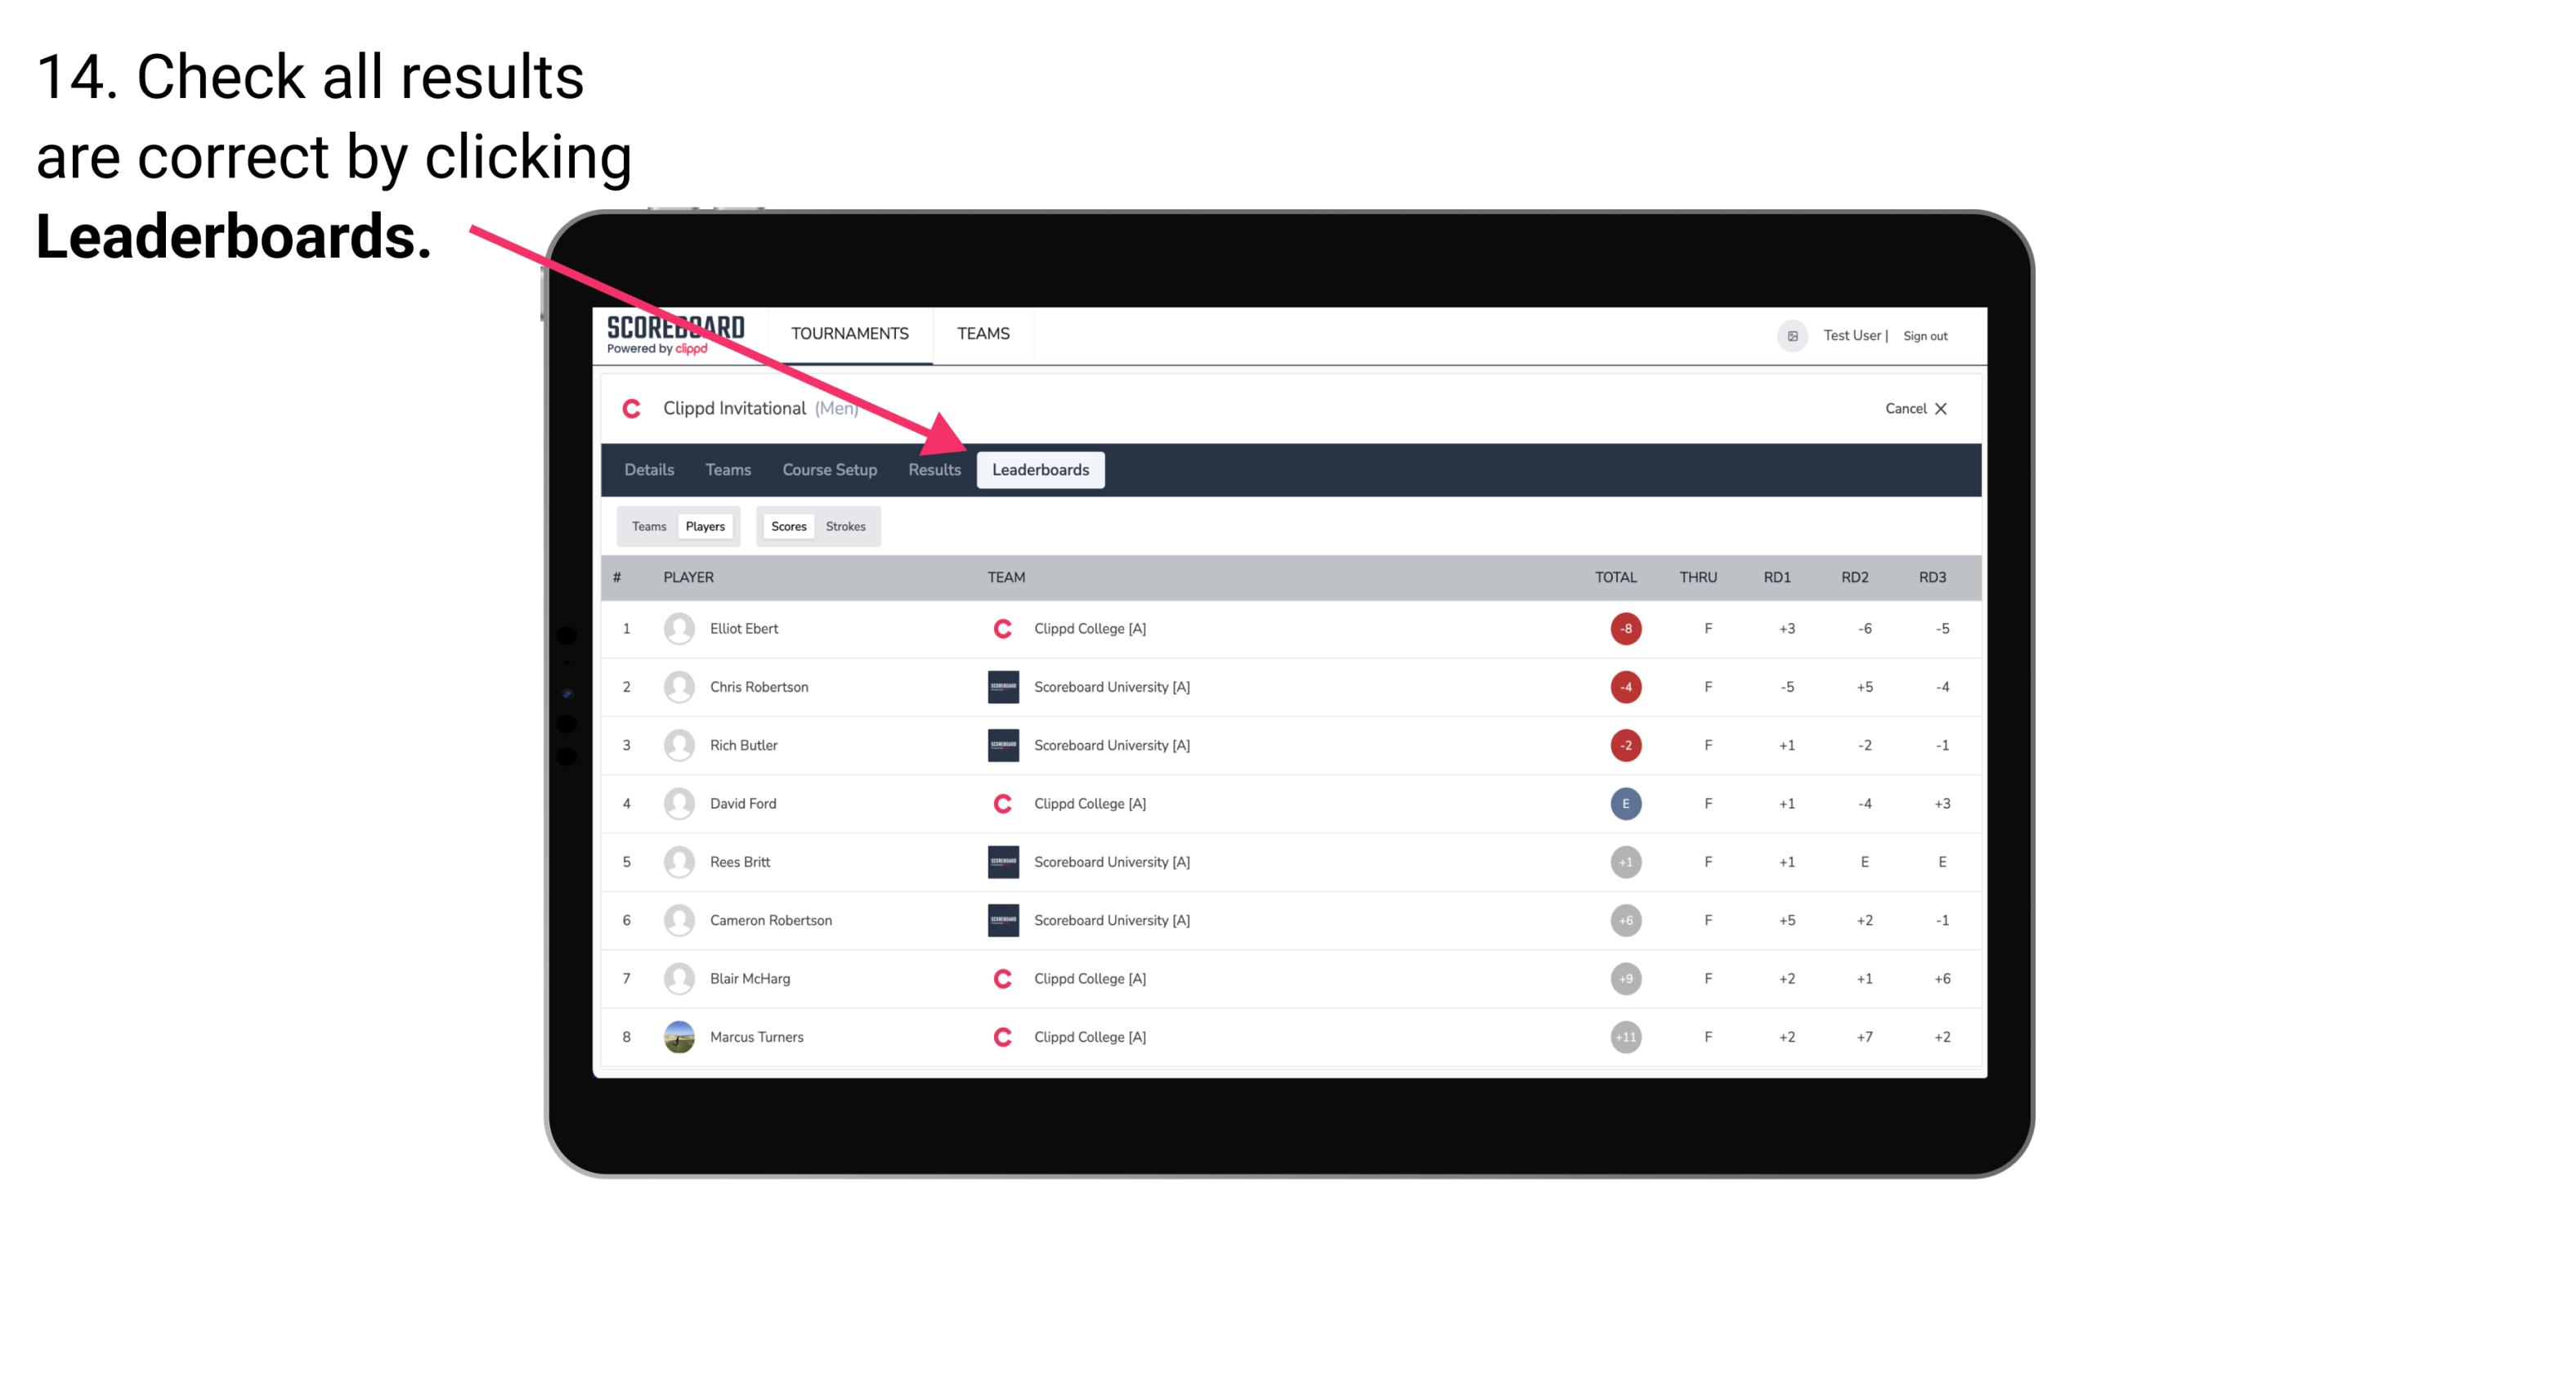Image resolution: width=2576 pixels, height=1386 pixels.
Task: Open the TOURNAMENTS menu item
Action: pos(848,333)
